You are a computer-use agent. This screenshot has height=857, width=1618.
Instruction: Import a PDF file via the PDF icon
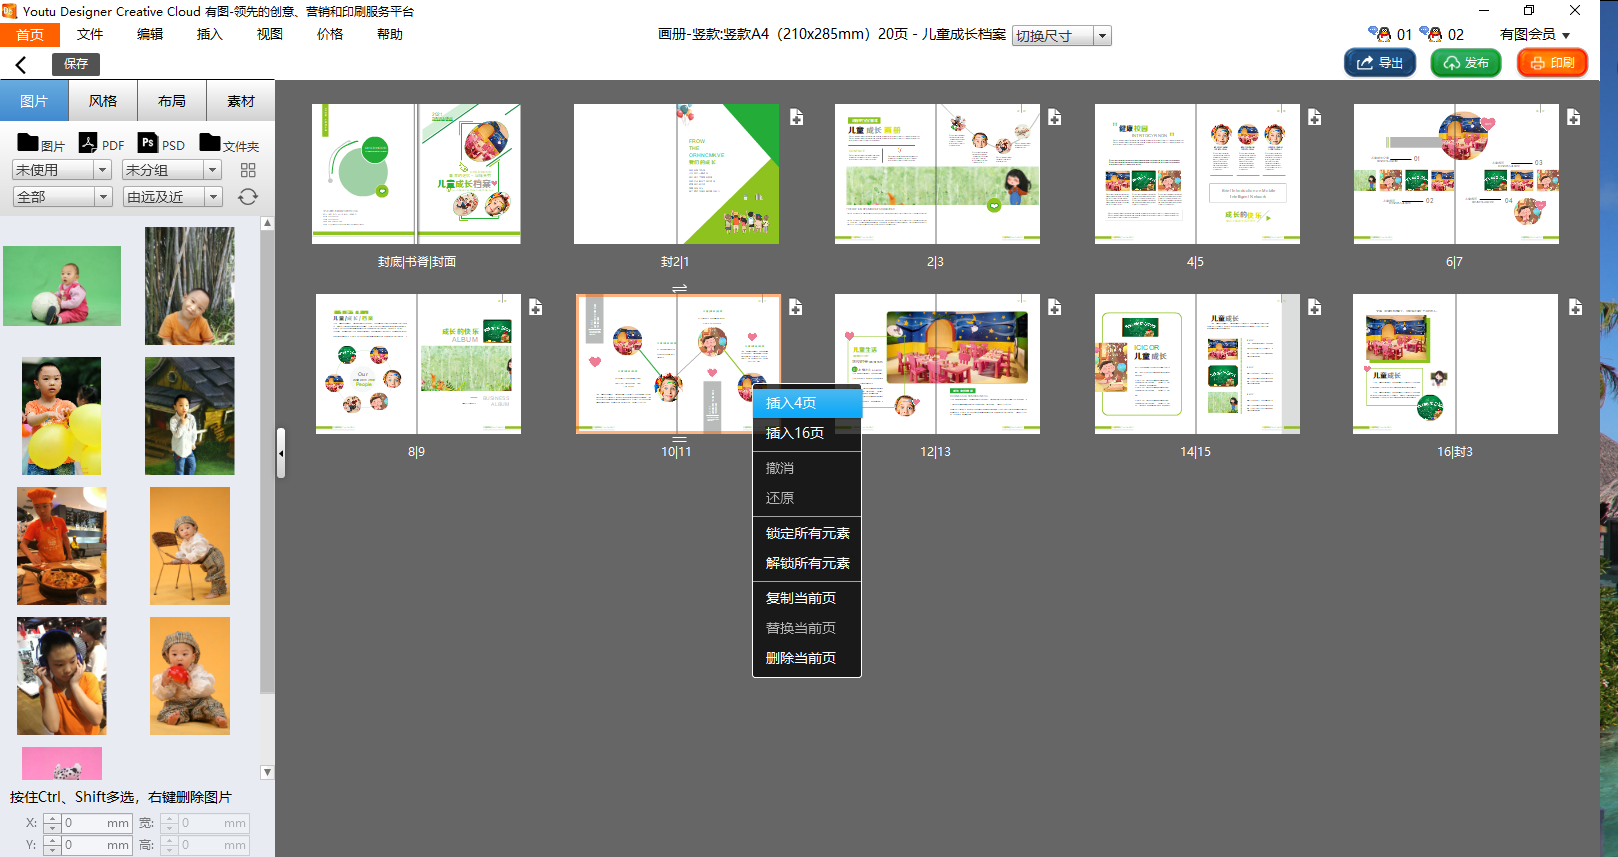(101, 144)
